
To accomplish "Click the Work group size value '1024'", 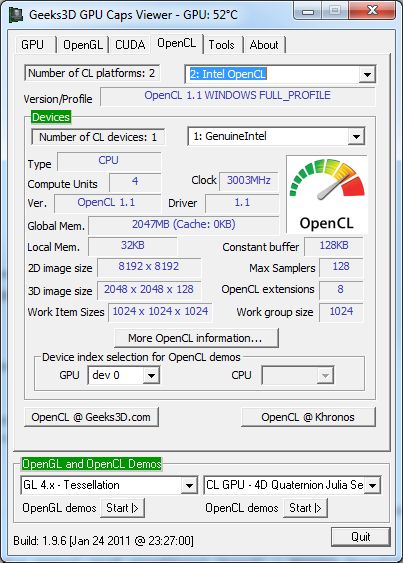I will tap(341, 312).
